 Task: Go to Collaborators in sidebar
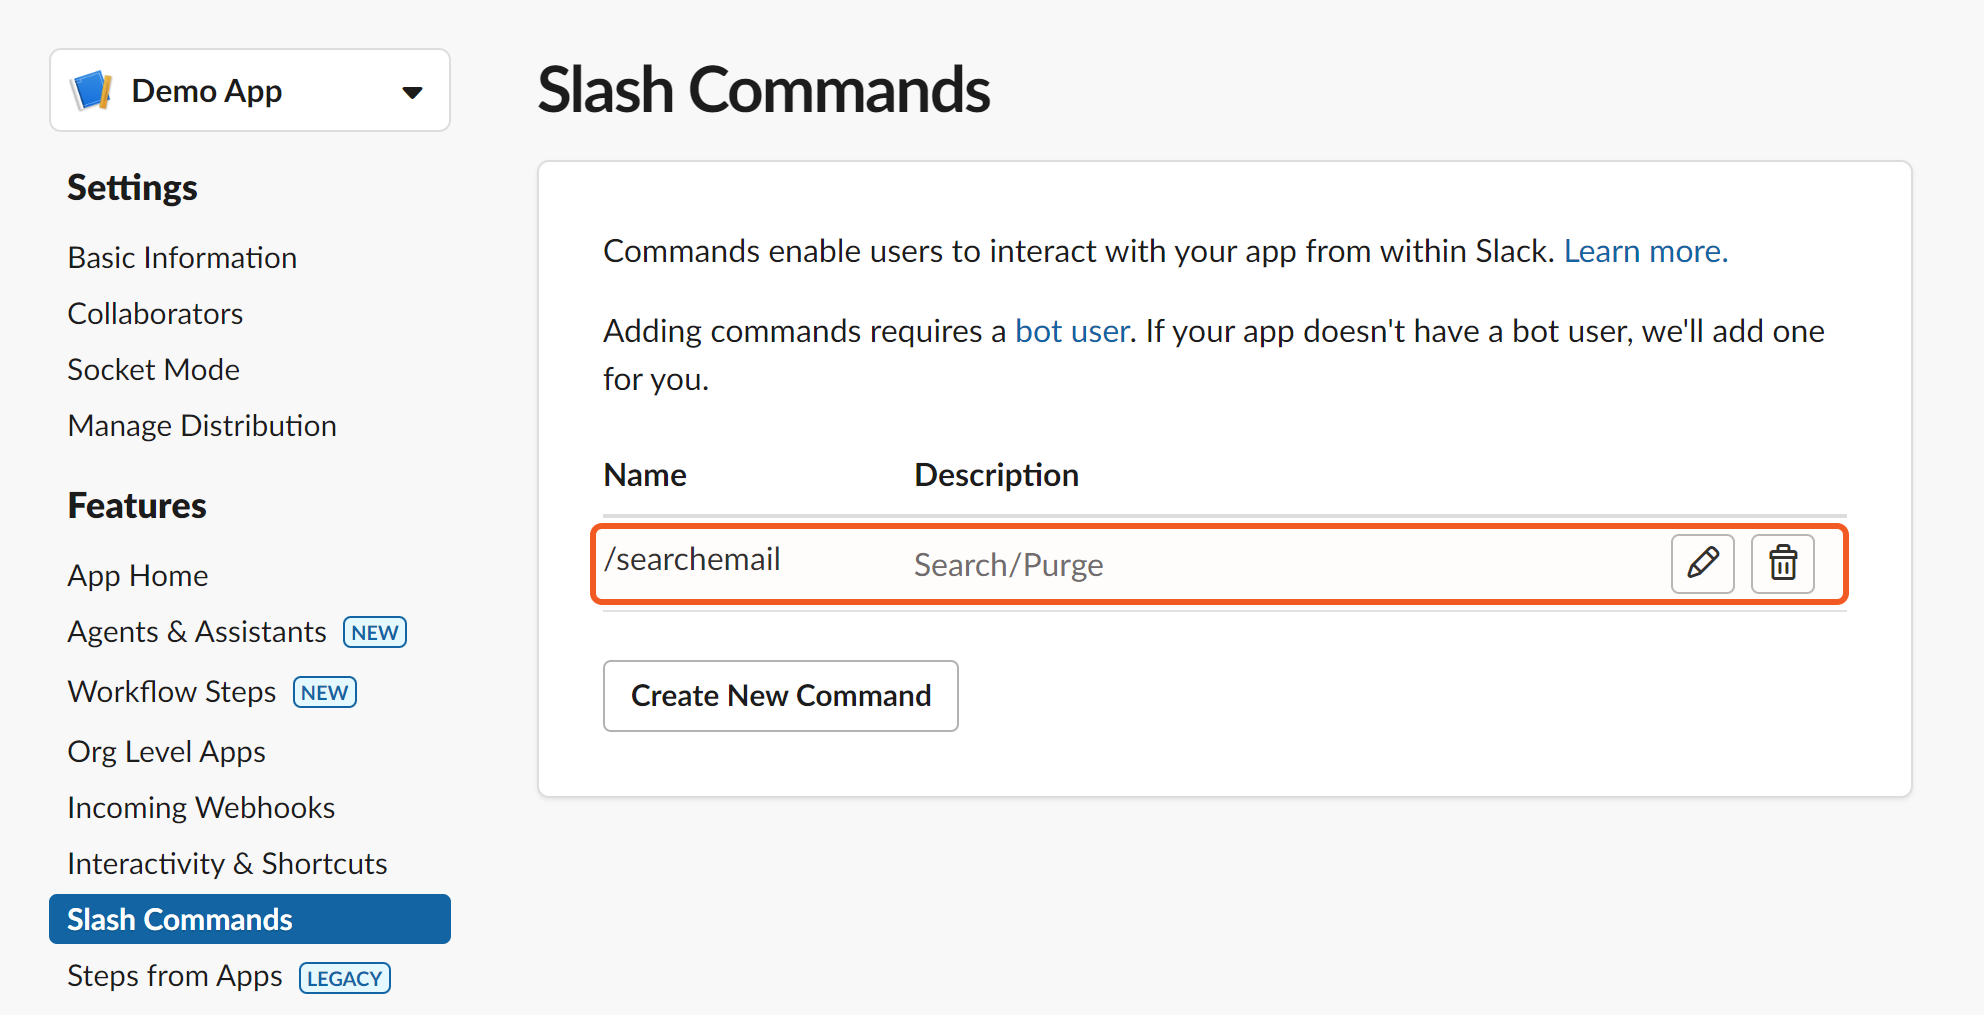click(x=155, y=314)
